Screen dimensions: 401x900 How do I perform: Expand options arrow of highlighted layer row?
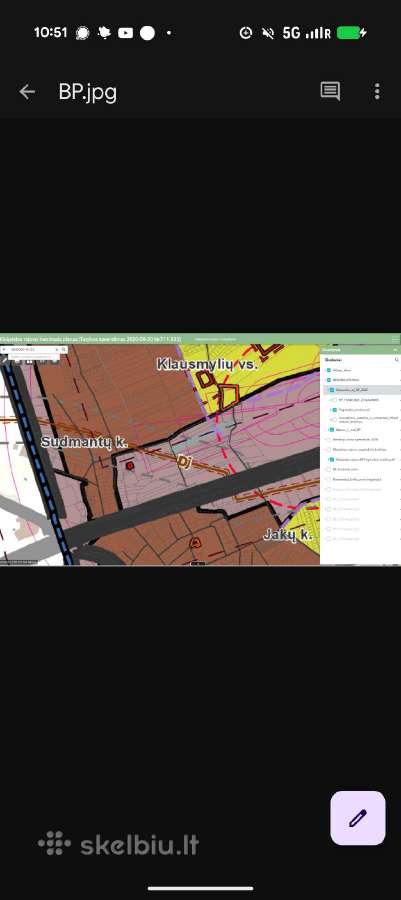pyautogui.click(x=398, y=390)
